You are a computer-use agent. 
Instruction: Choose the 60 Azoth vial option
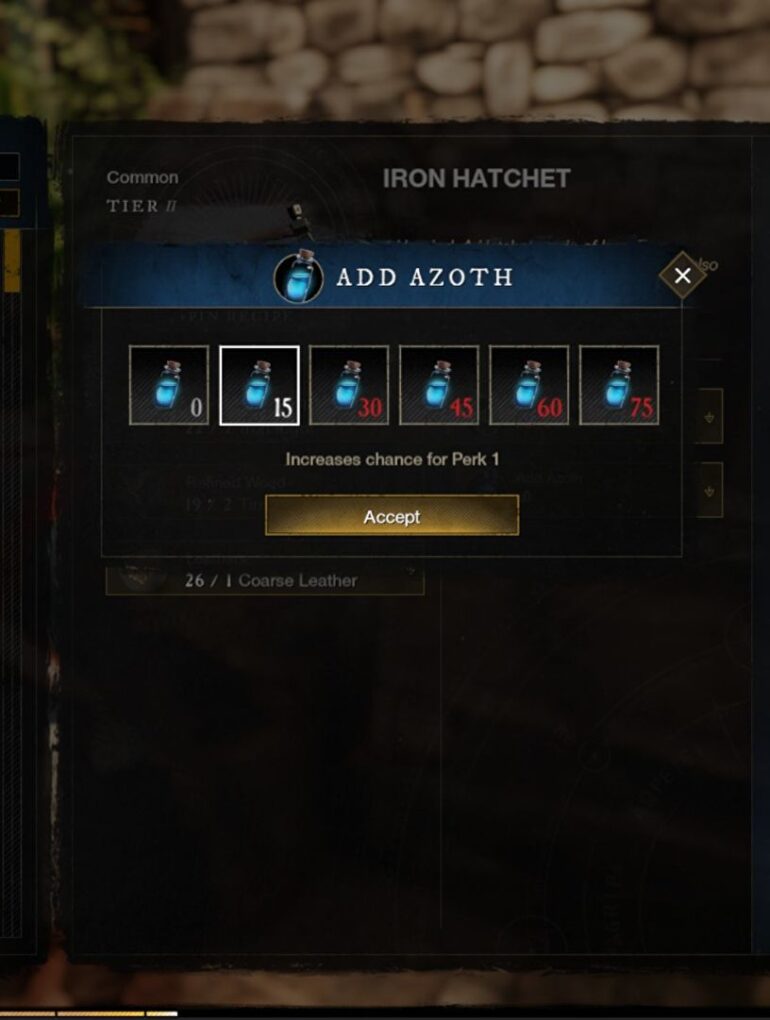pyautogui.click(x=529, y=385)
